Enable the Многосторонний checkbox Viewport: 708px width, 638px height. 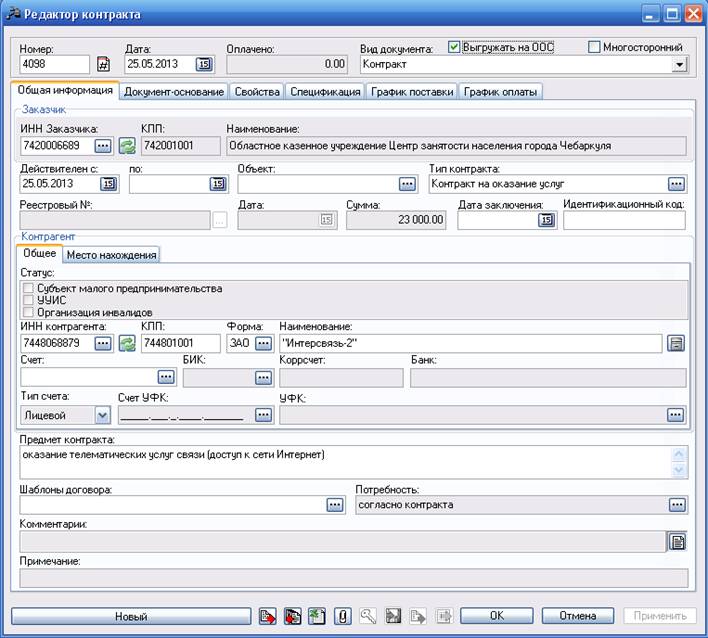[x=595, y=47]
